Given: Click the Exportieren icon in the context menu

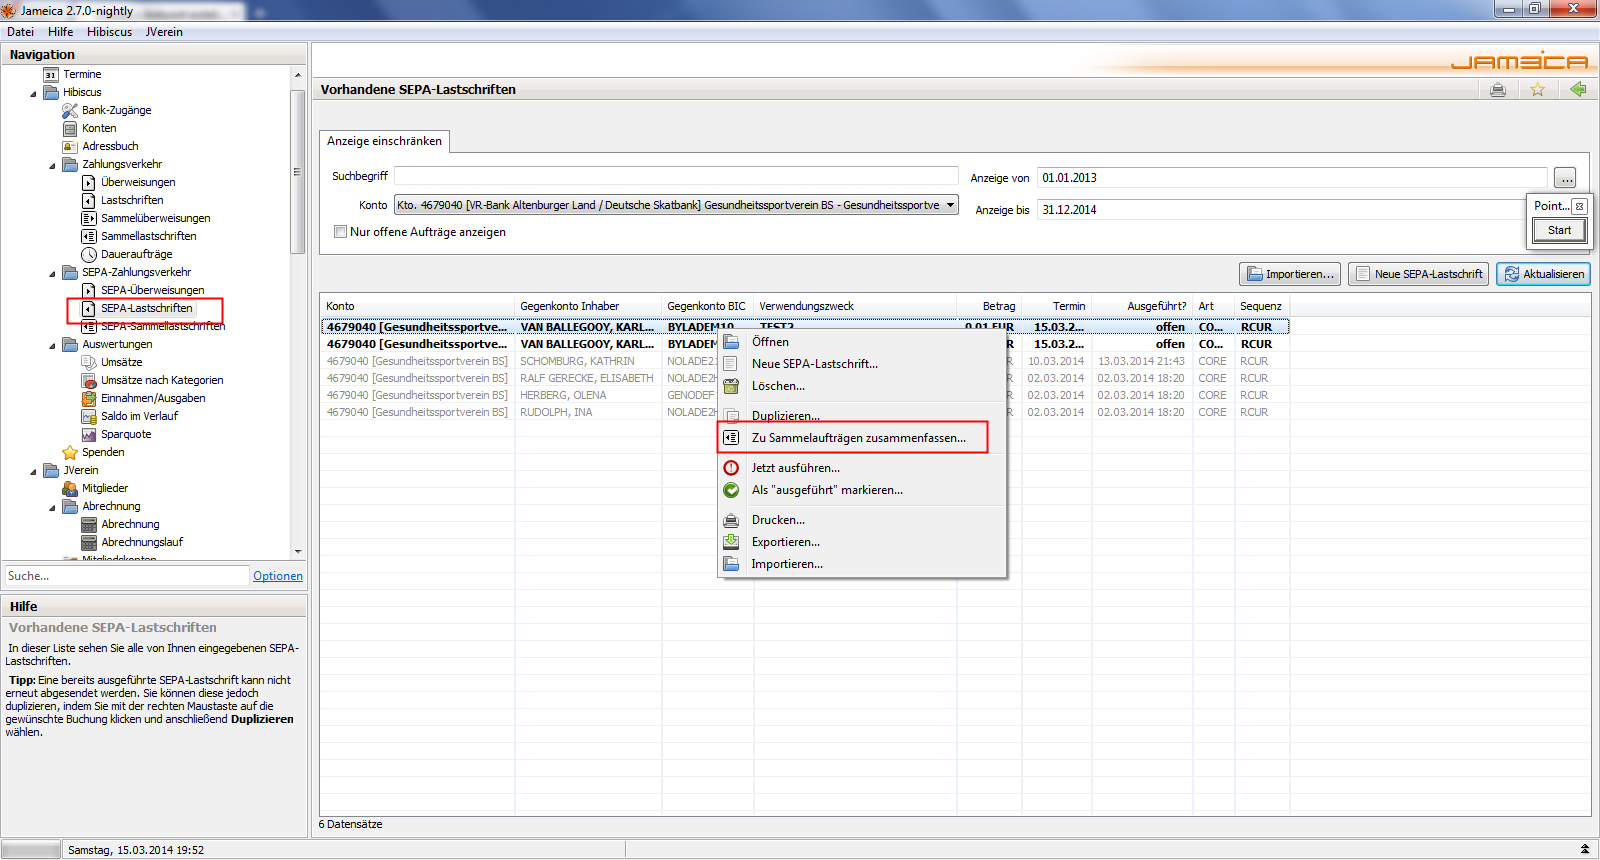Looking at the screenshot, I should 731,542.
